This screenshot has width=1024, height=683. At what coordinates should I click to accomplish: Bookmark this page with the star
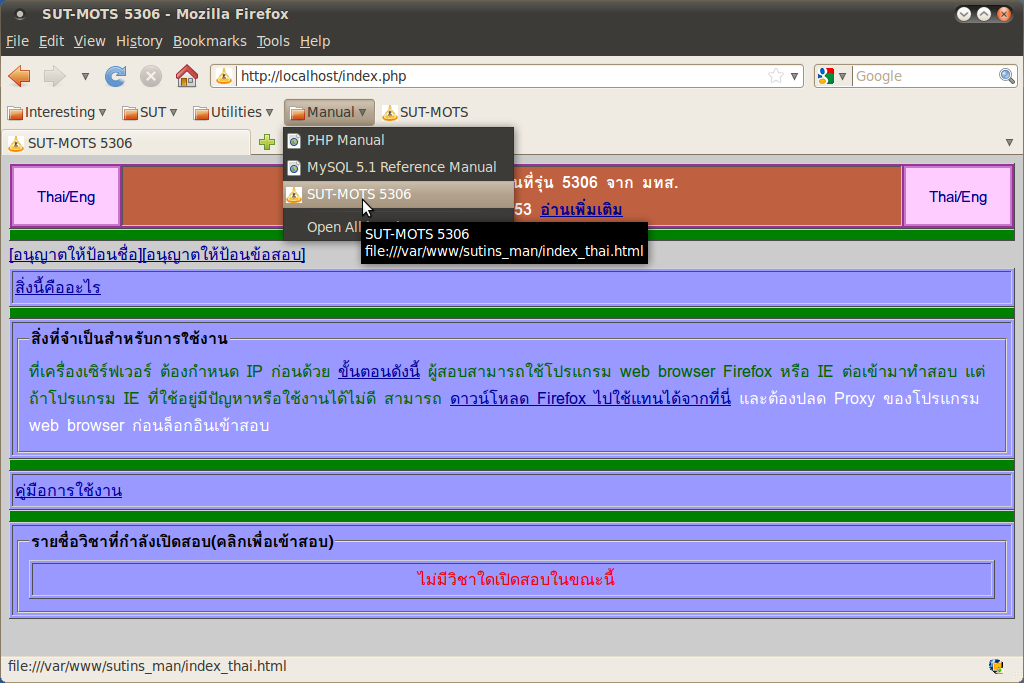coord(776,76)
